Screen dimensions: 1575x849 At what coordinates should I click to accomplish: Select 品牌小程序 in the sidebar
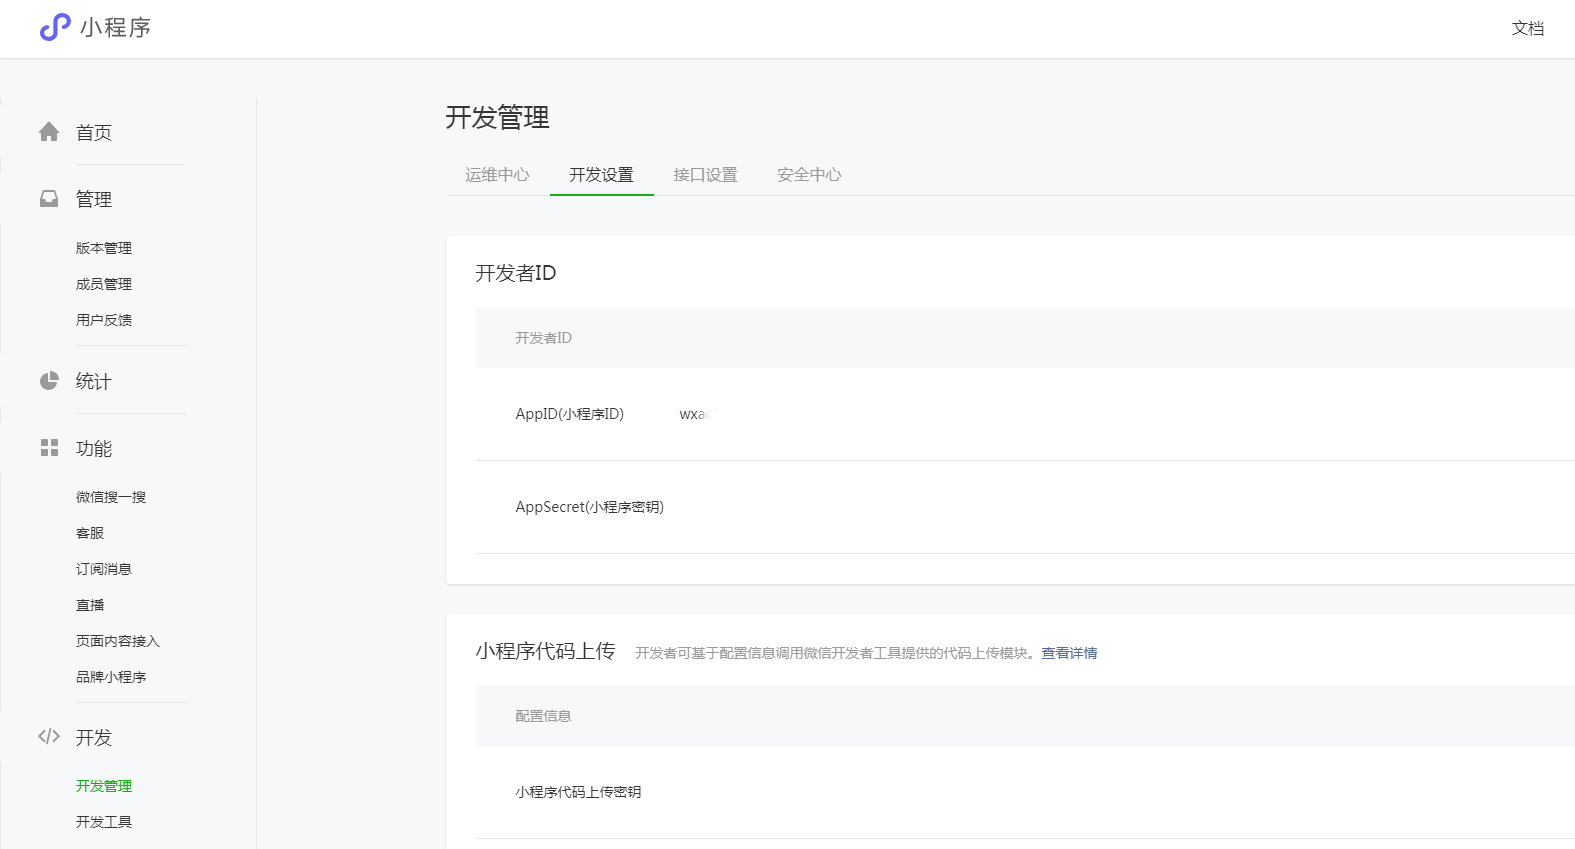pos(111,677)
